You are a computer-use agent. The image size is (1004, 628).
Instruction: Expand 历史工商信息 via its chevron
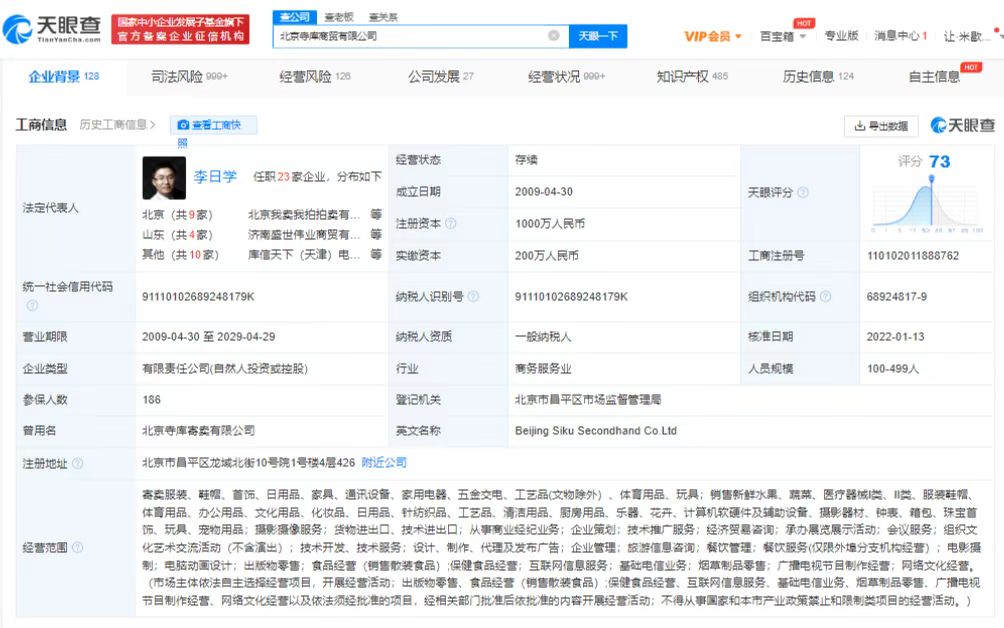tap(152, 125)
